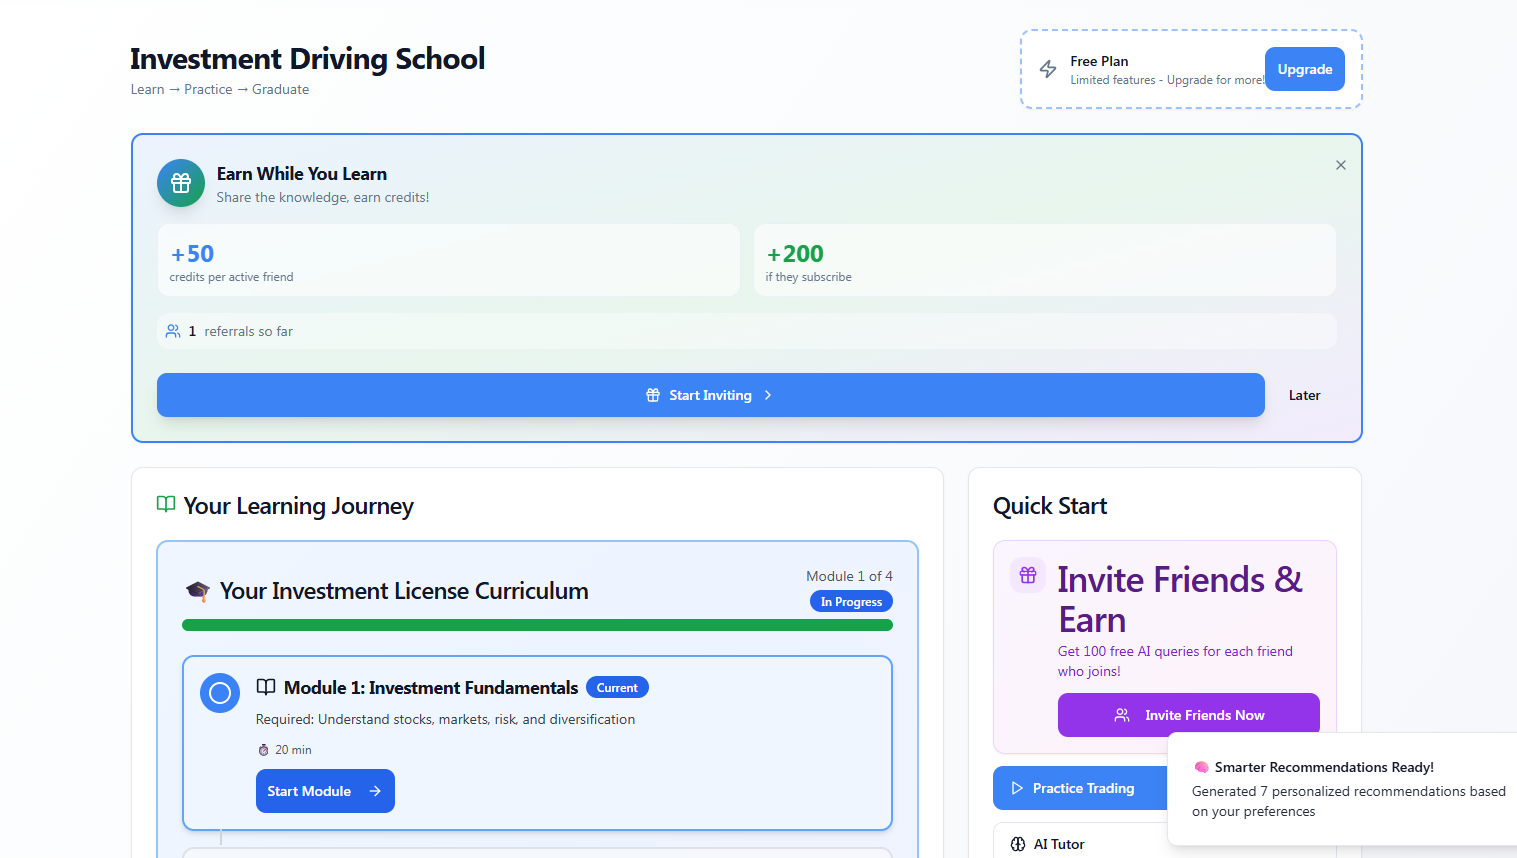
Task: Dismiss the Earn While You Learn banner
Action: point(1341,165)
